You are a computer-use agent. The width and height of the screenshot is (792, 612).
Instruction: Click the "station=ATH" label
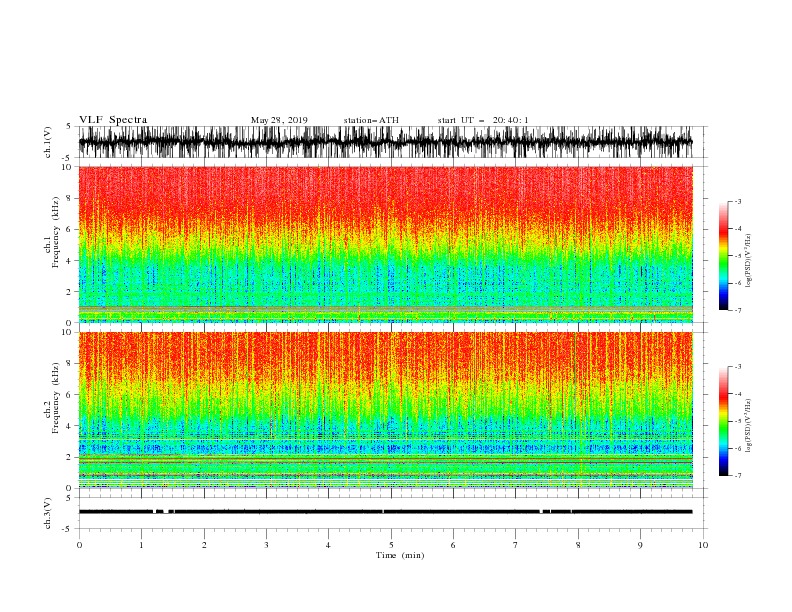pyautogui.click(x=371, y=120)
